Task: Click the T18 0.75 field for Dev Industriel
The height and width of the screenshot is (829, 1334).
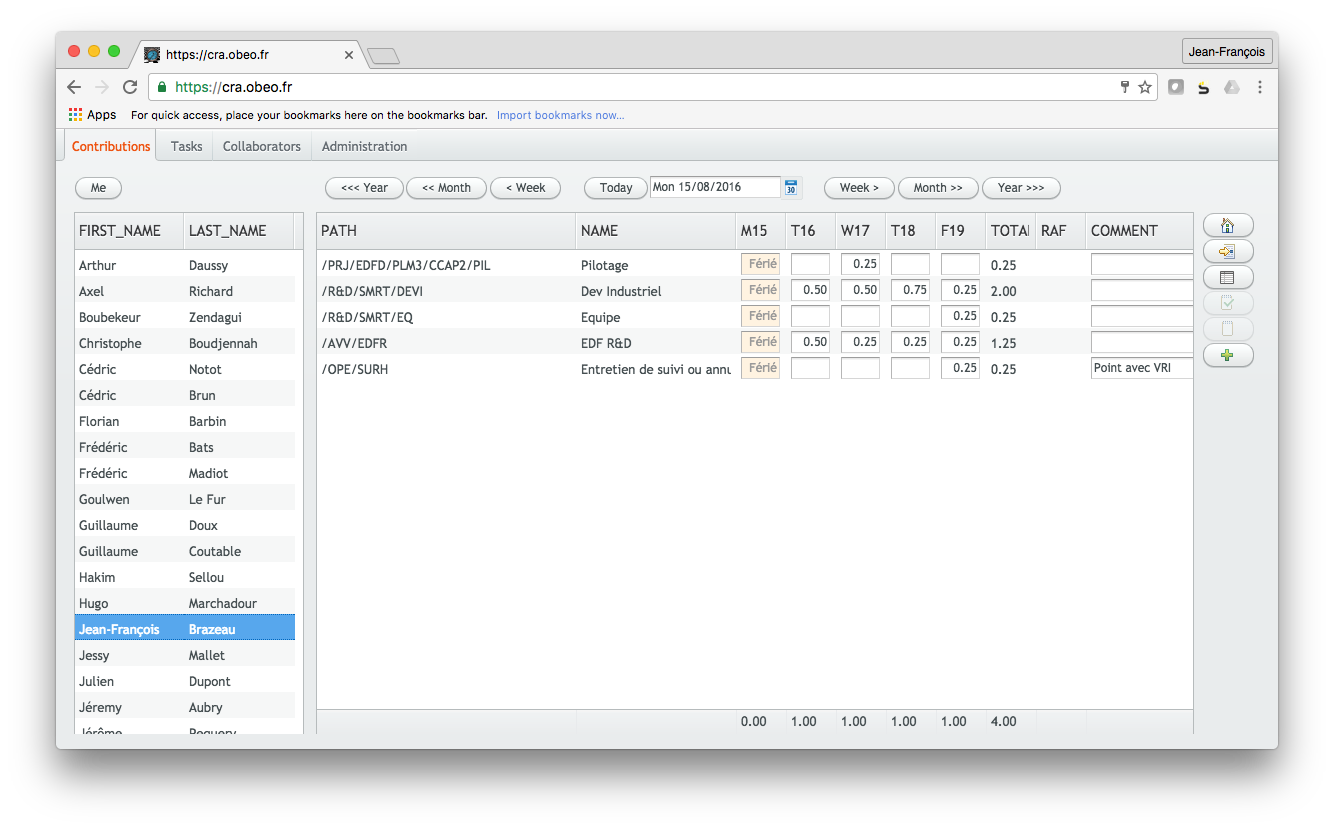Action: click(x=910, y=291)
